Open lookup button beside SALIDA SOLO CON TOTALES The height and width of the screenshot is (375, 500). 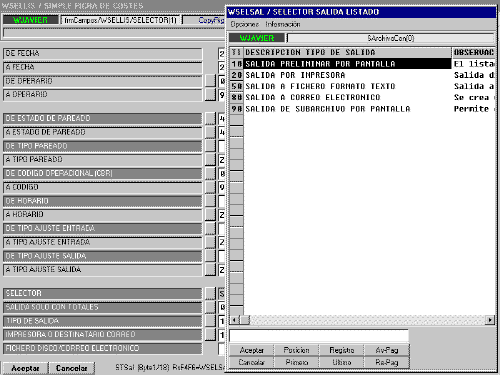(210, 307)
